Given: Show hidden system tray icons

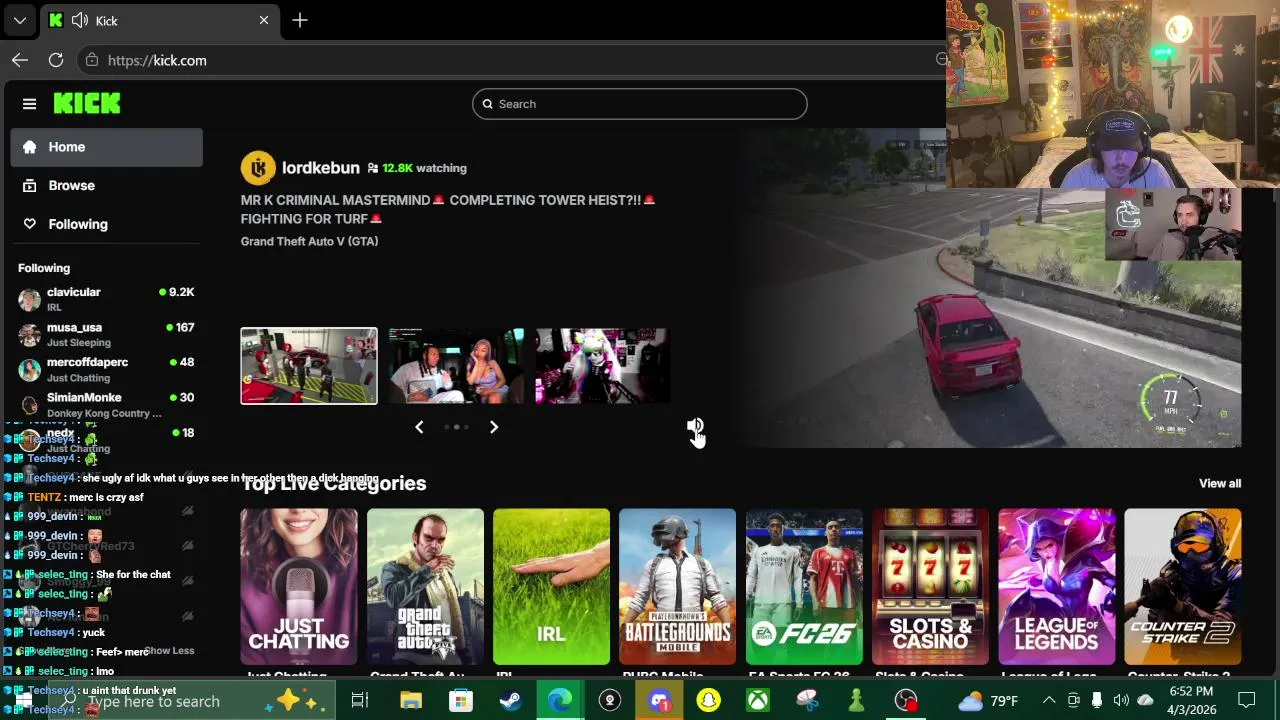Looking at the screenshot, I should pos(1049,701).
